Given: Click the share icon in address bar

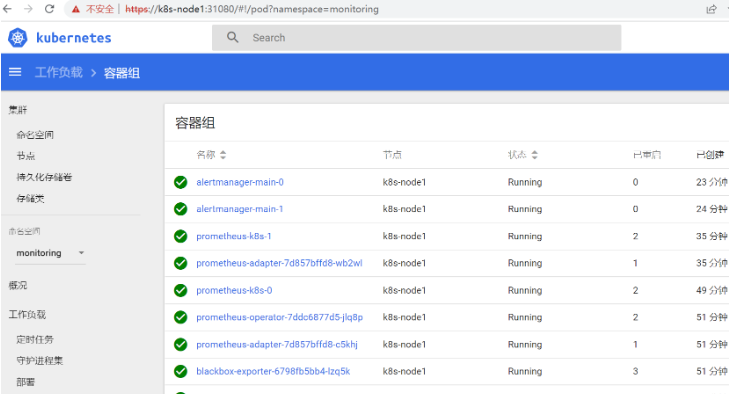Looking at the screenshot, I should click(x=711, y=9).
